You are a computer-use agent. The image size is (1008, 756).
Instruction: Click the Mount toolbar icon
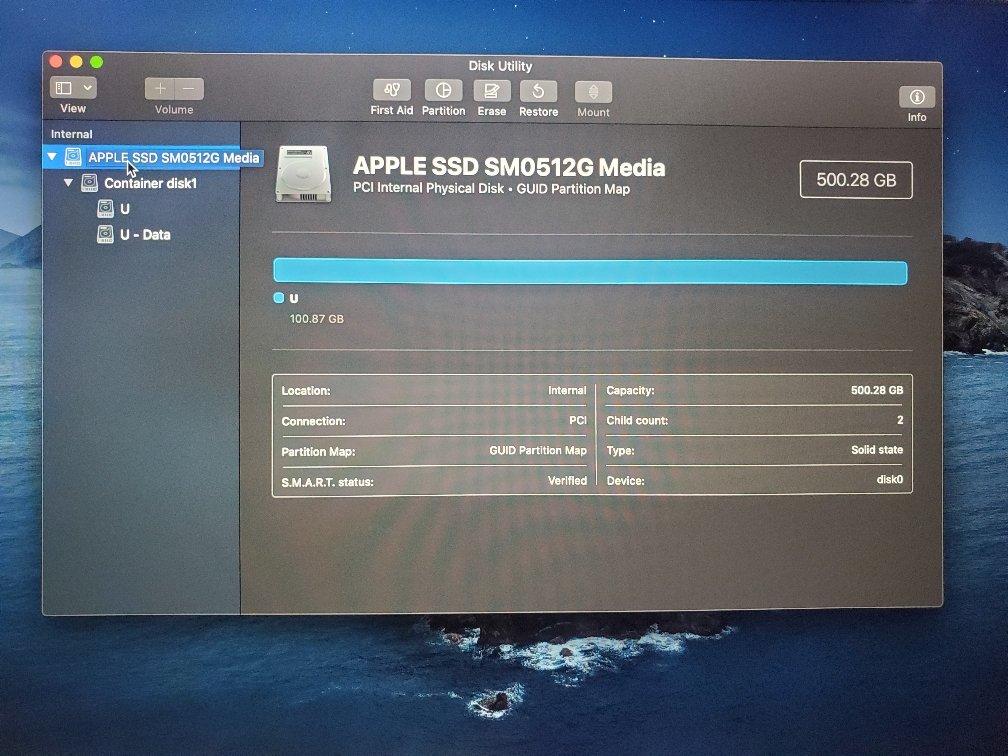point(593,92)
